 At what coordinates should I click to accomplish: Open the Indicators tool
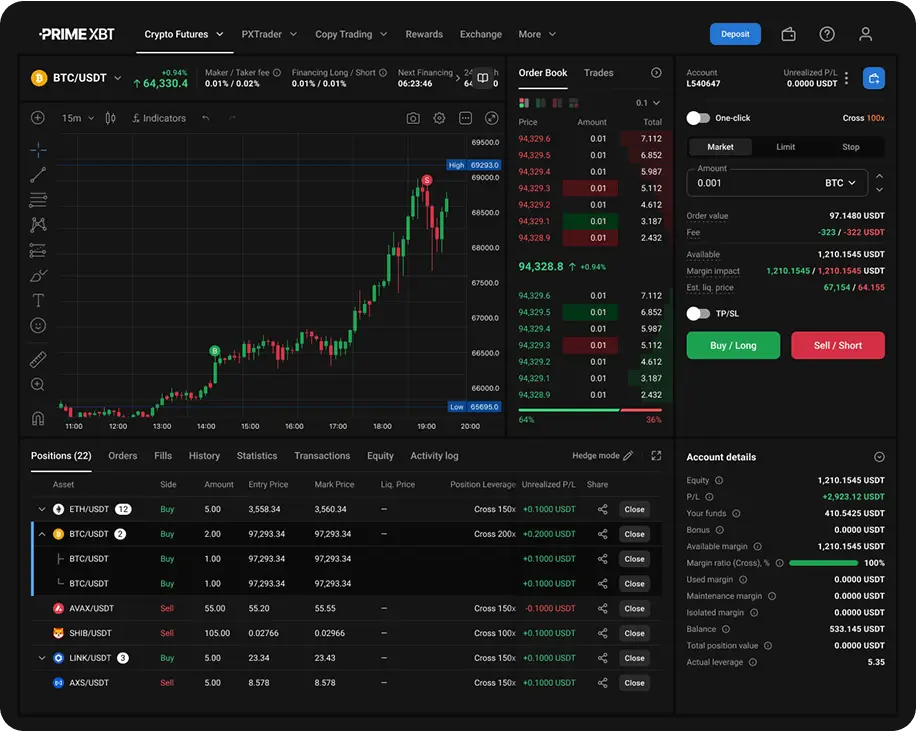coord(159,118)
